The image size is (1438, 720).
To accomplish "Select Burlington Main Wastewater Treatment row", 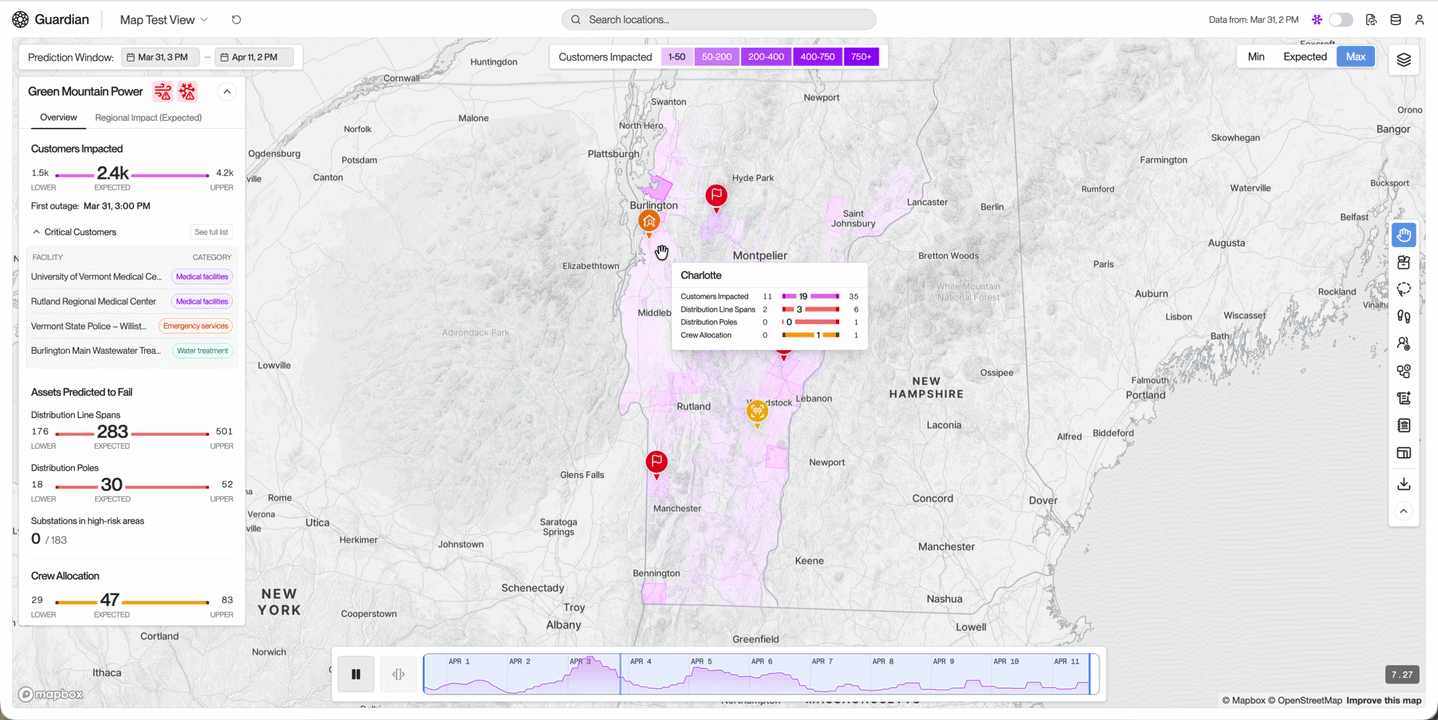I will (132, 351).
